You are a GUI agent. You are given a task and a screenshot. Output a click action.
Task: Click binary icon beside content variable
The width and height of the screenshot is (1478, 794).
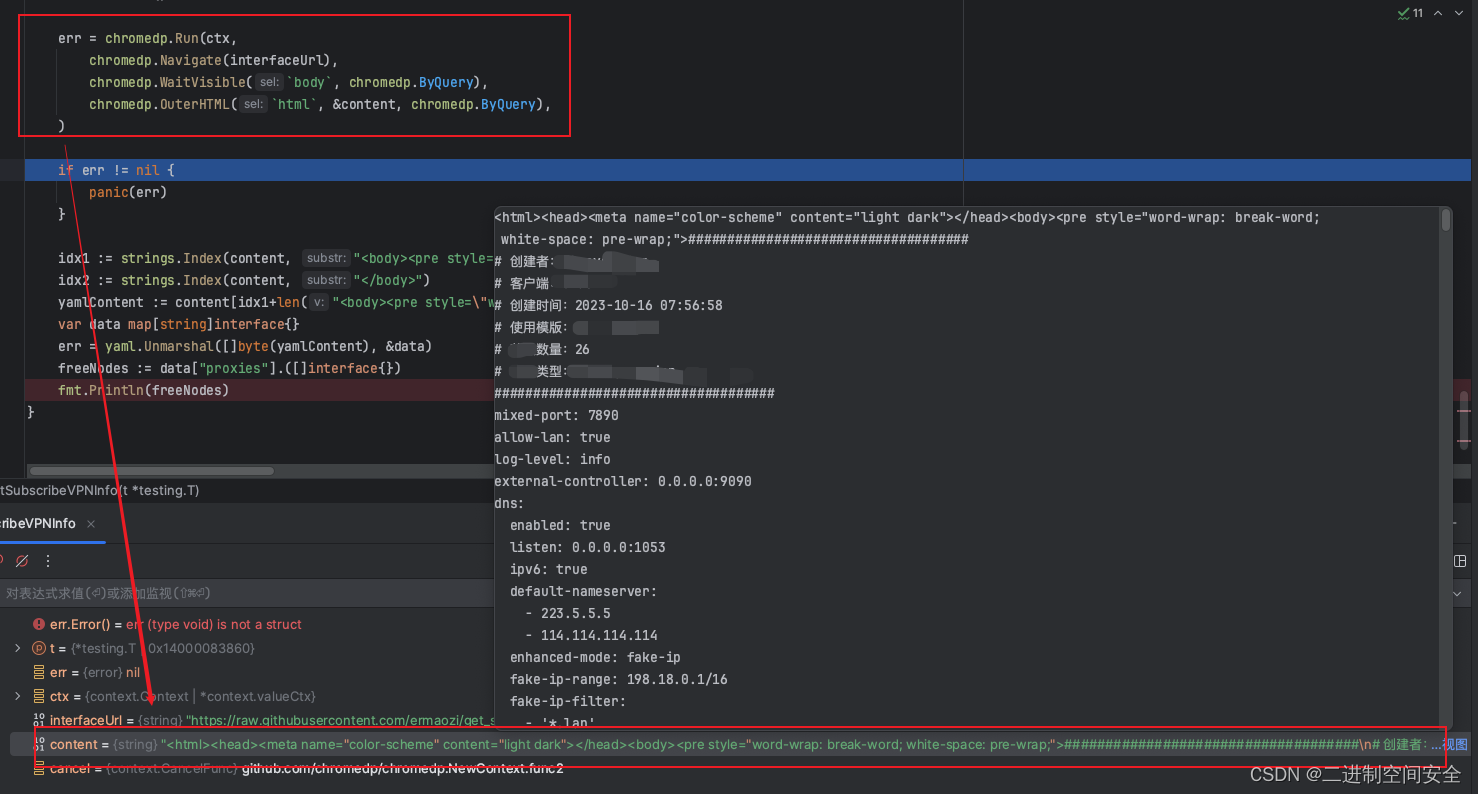39,744
